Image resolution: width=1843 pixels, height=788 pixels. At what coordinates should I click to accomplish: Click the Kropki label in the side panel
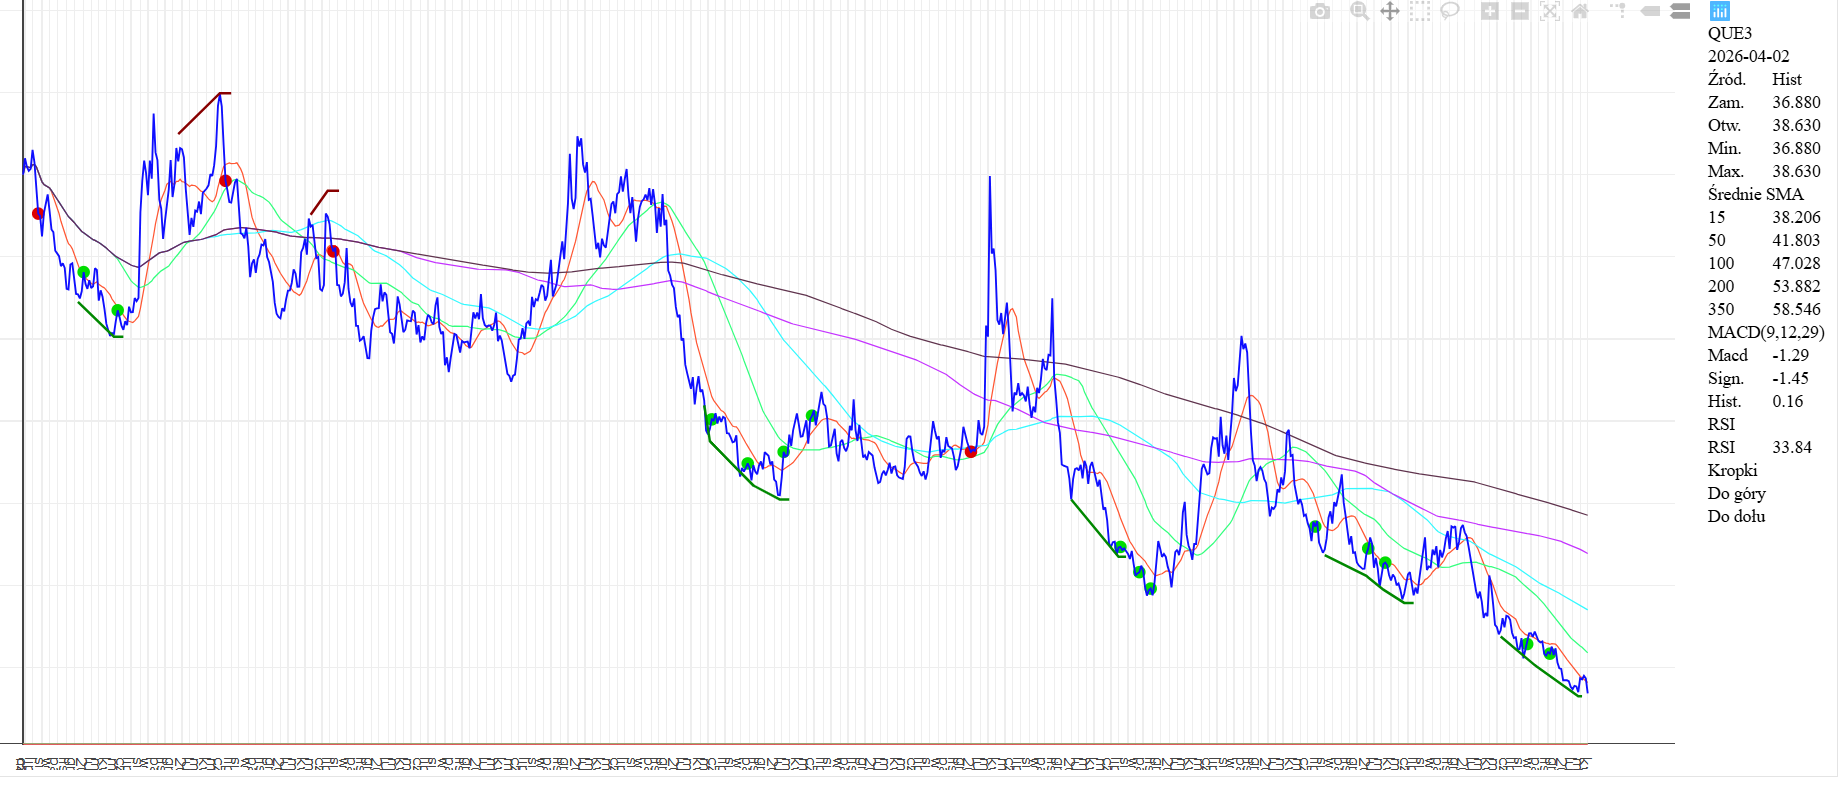click(x=1732, y=470)
